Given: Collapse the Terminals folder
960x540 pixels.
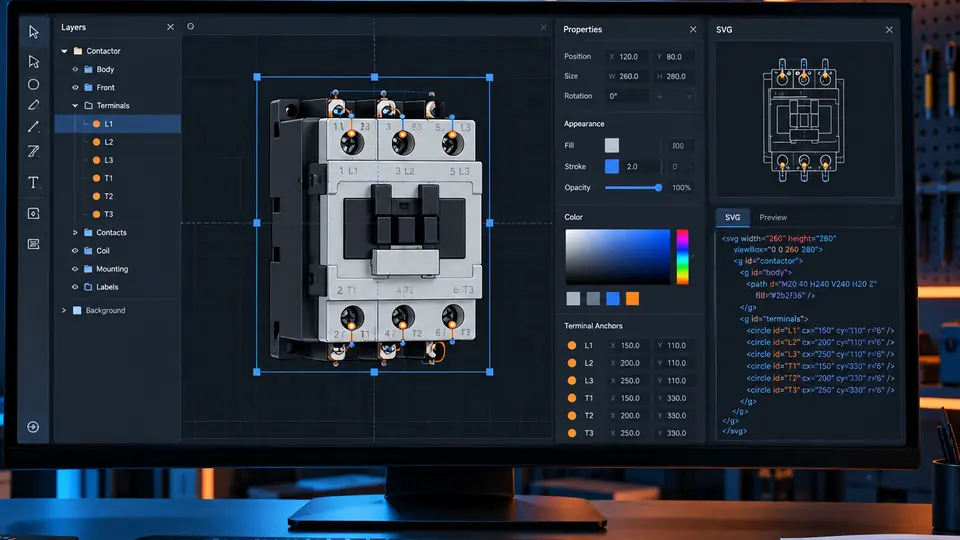Looking at the screenshot, I should pyautogui.click(x=75, y=105).
